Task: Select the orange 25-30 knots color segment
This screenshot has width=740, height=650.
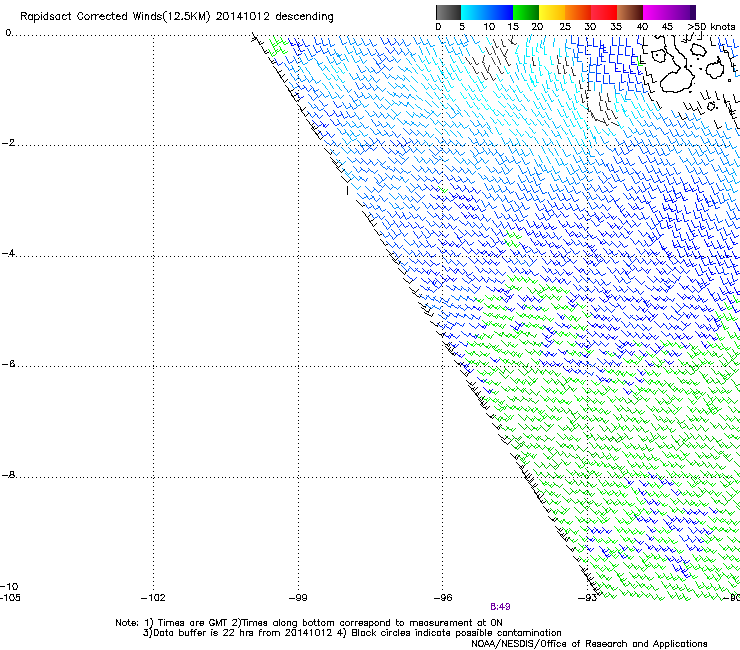Action: point(578,12)
